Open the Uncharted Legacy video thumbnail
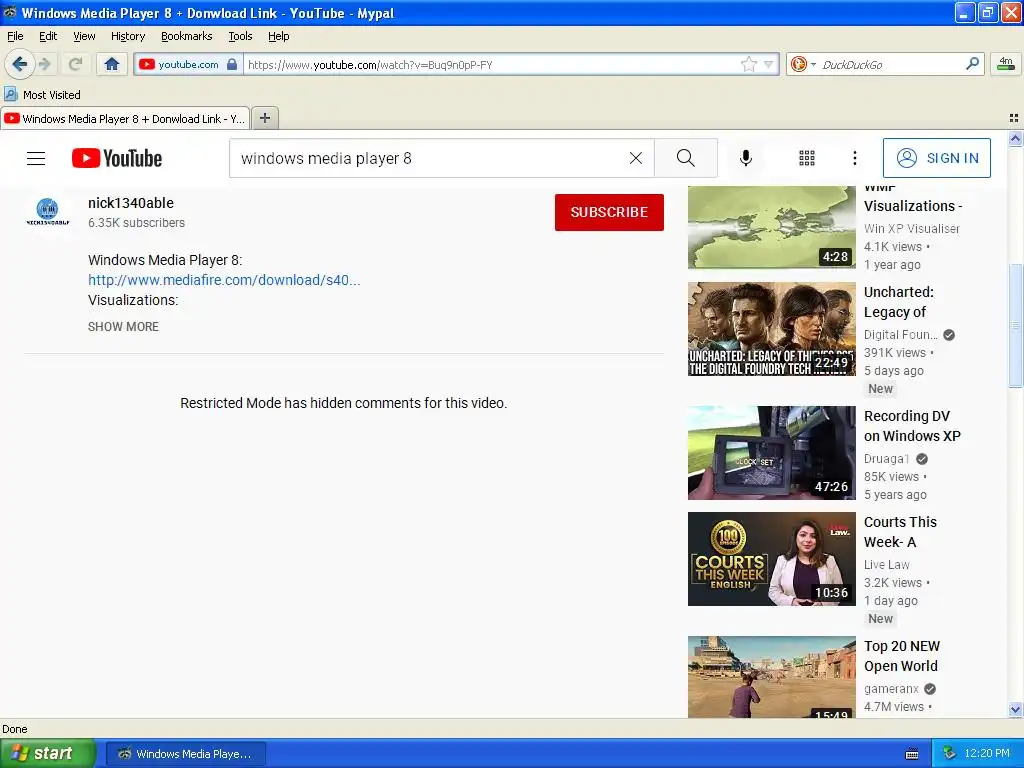 771,329
